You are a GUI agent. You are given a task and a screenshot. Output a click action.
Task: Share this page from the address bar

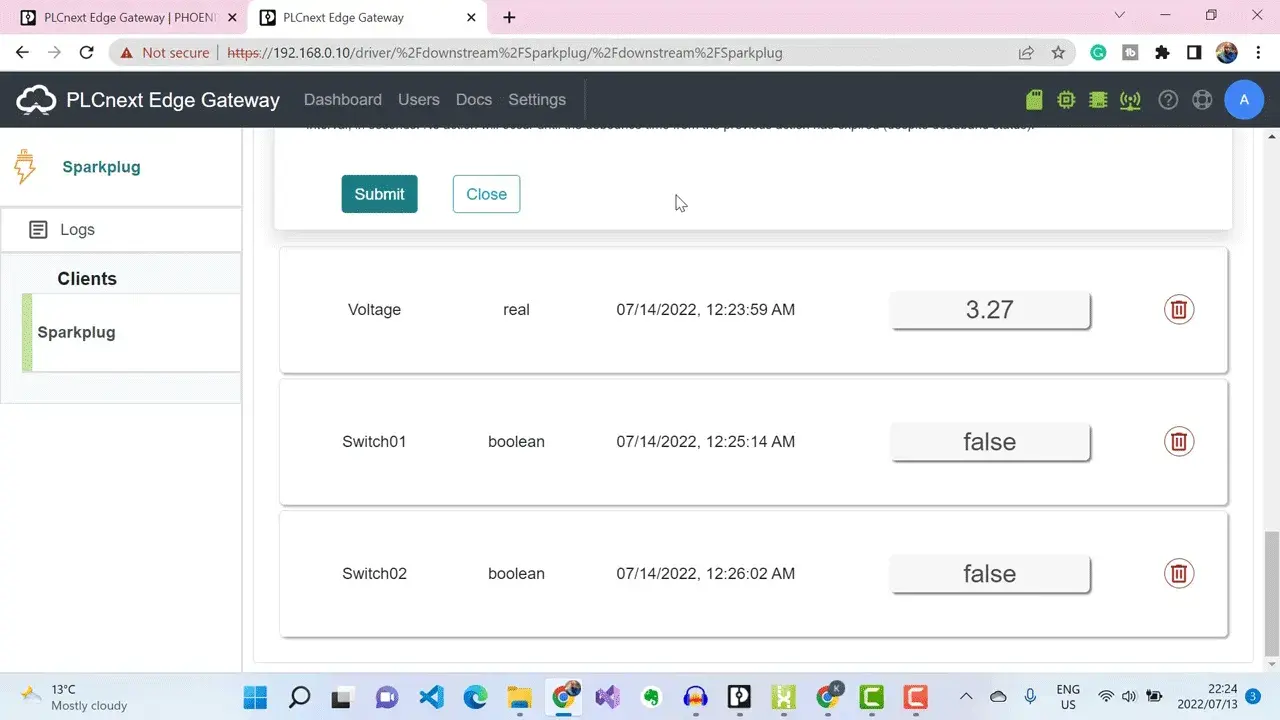(x=1026, y=53)
